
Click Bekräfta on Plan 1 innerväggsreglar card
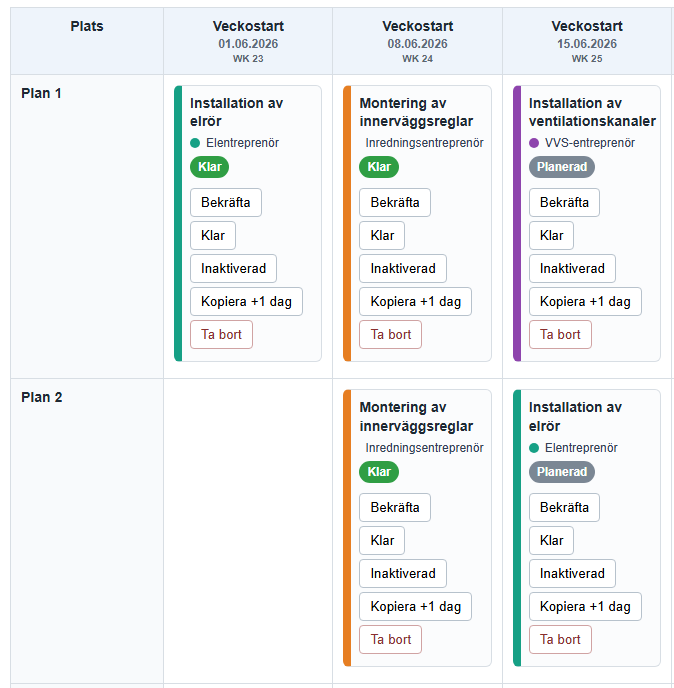point(395,202)
